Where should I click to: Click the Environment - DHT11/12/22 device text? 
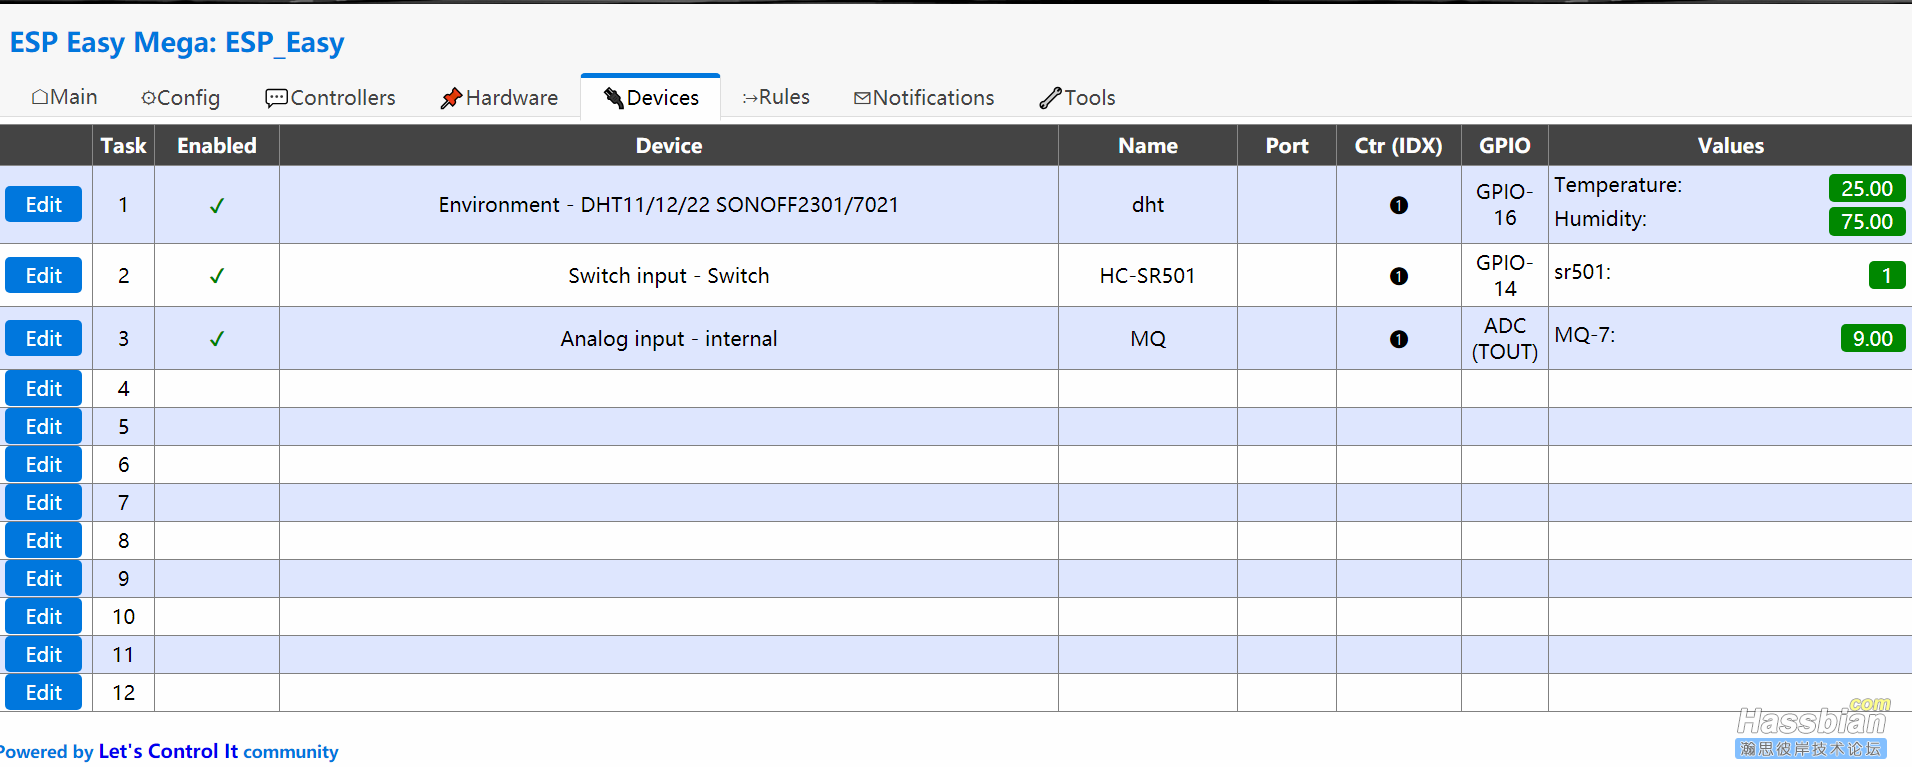pyautogui.click(x=668, y=204)
